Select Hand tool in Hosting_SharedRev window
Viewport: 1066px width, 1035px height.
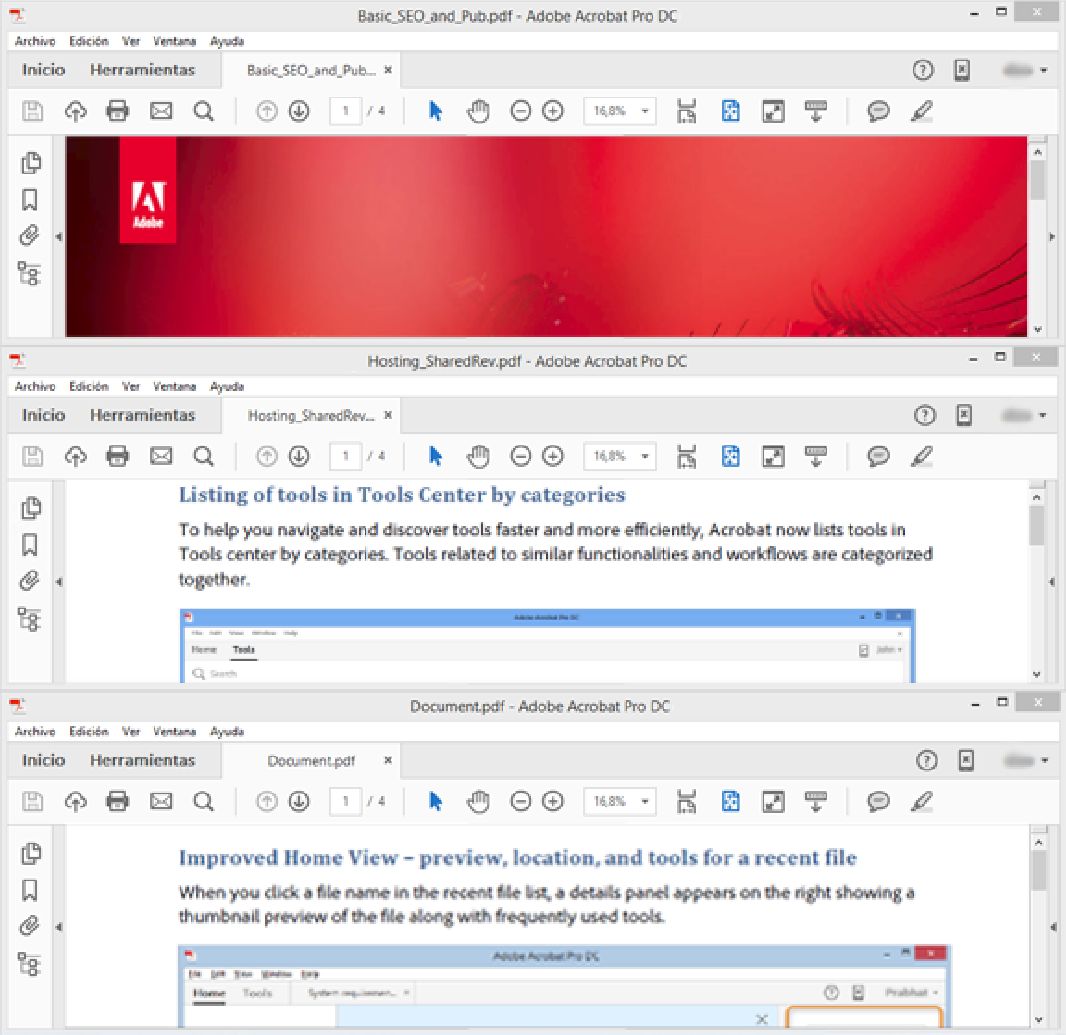[478, 456]
